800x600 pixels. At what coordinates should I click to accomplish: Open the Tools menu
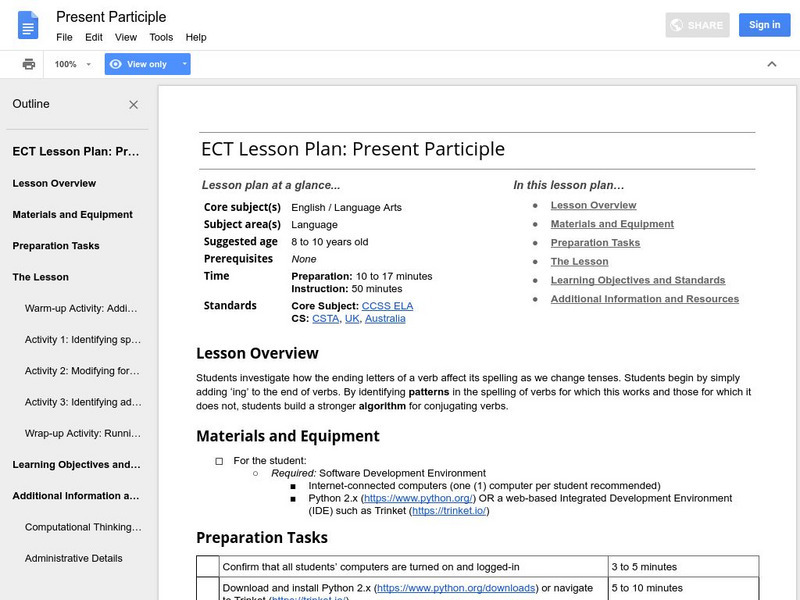click(161, 37)
